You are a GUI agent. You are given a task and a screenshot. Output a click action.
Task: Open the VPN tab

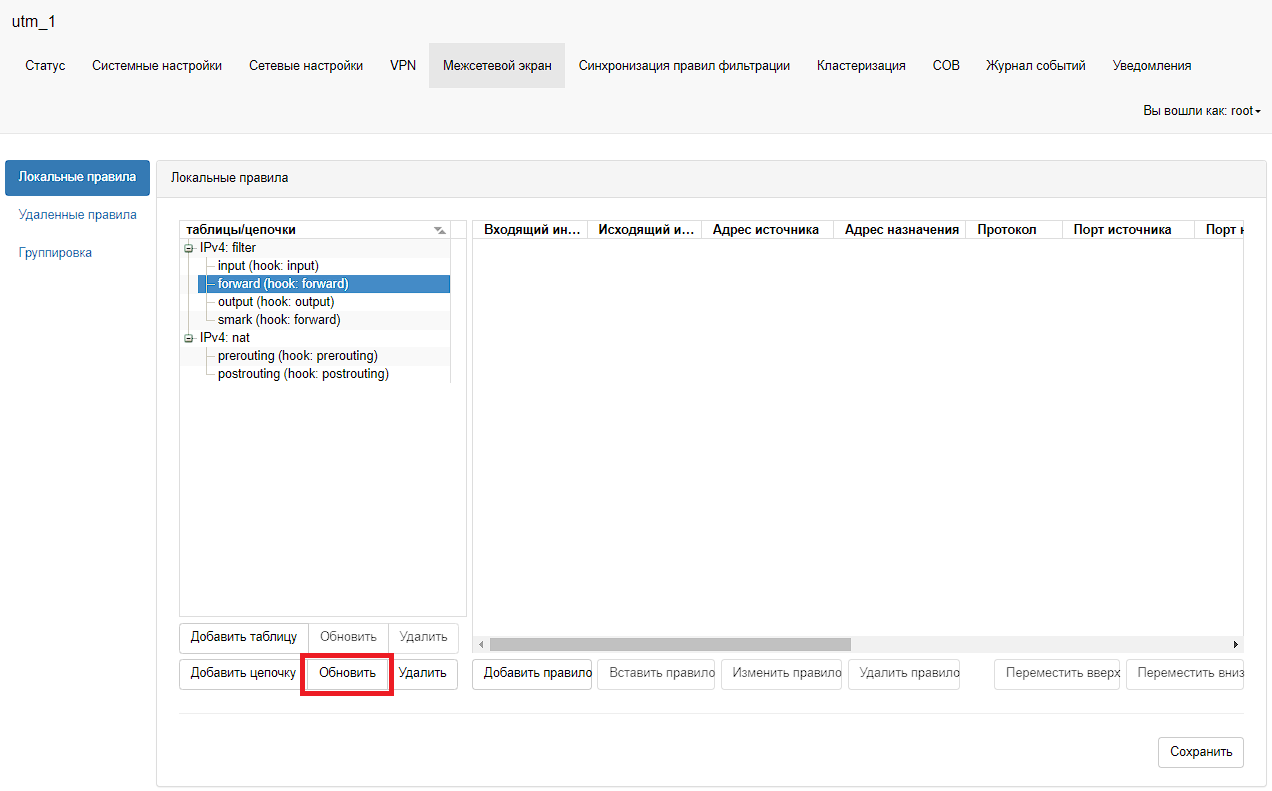tap(403, 66)
